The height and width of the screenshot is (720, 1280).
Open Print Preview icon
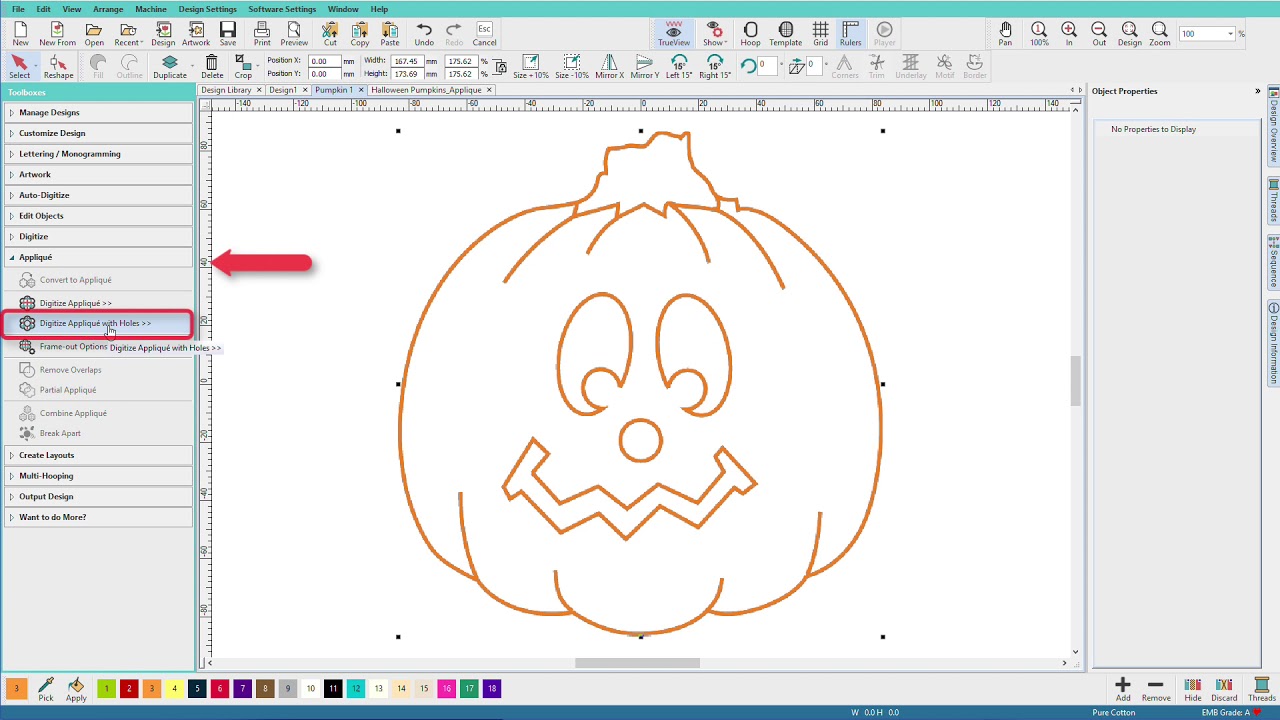294,34
